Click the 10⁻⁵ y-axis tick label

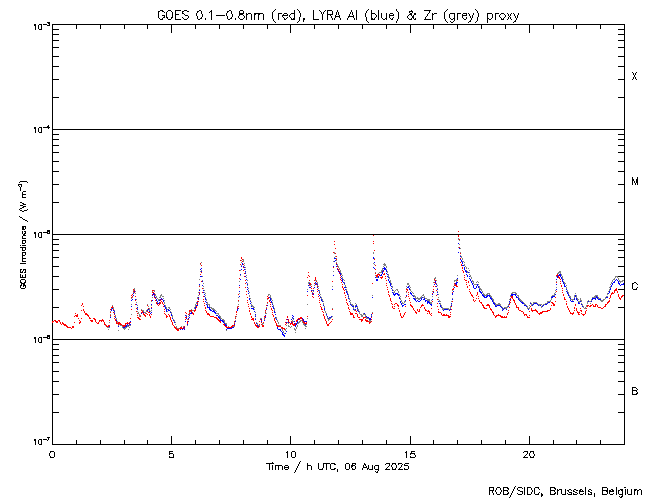(38, 234)
